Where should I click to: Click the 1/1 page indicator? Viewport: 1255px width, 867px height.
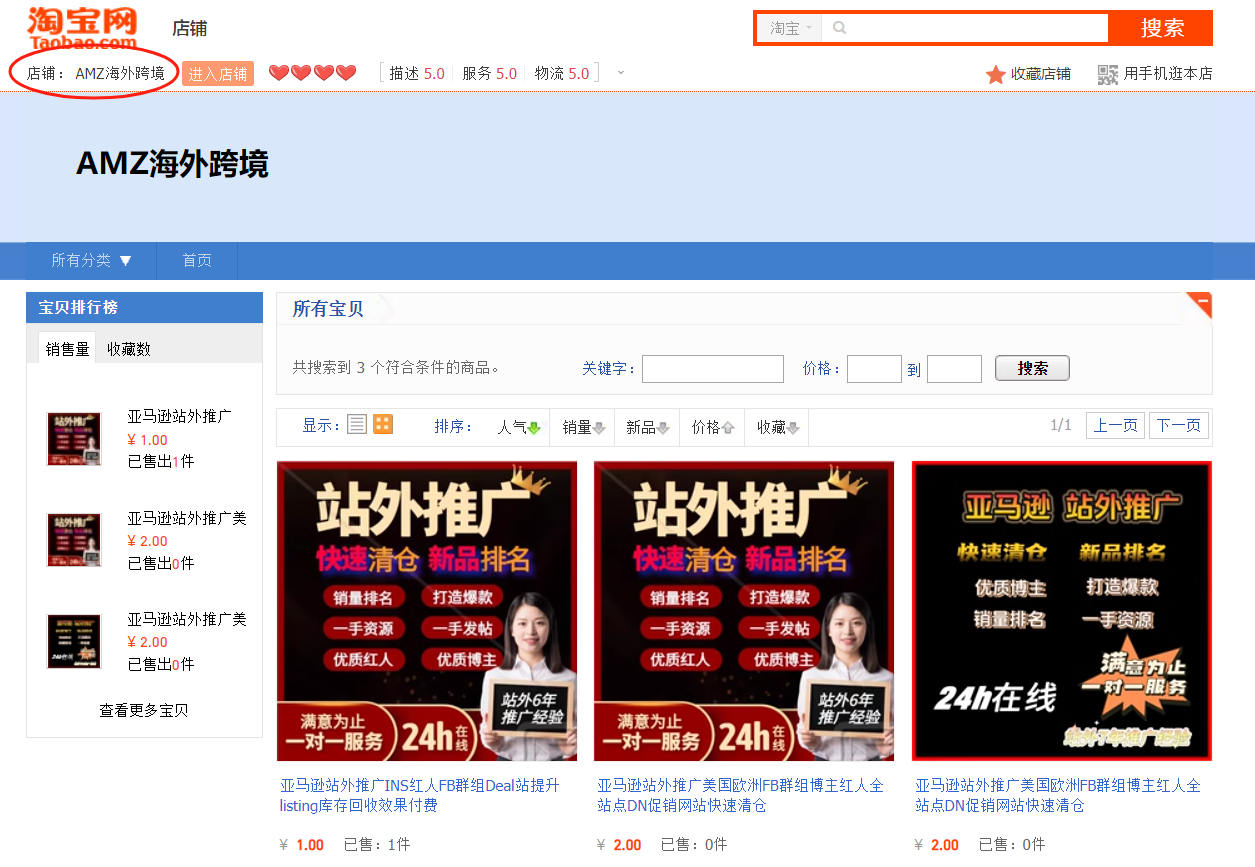pyautogui.click(x=1061, y=425)
